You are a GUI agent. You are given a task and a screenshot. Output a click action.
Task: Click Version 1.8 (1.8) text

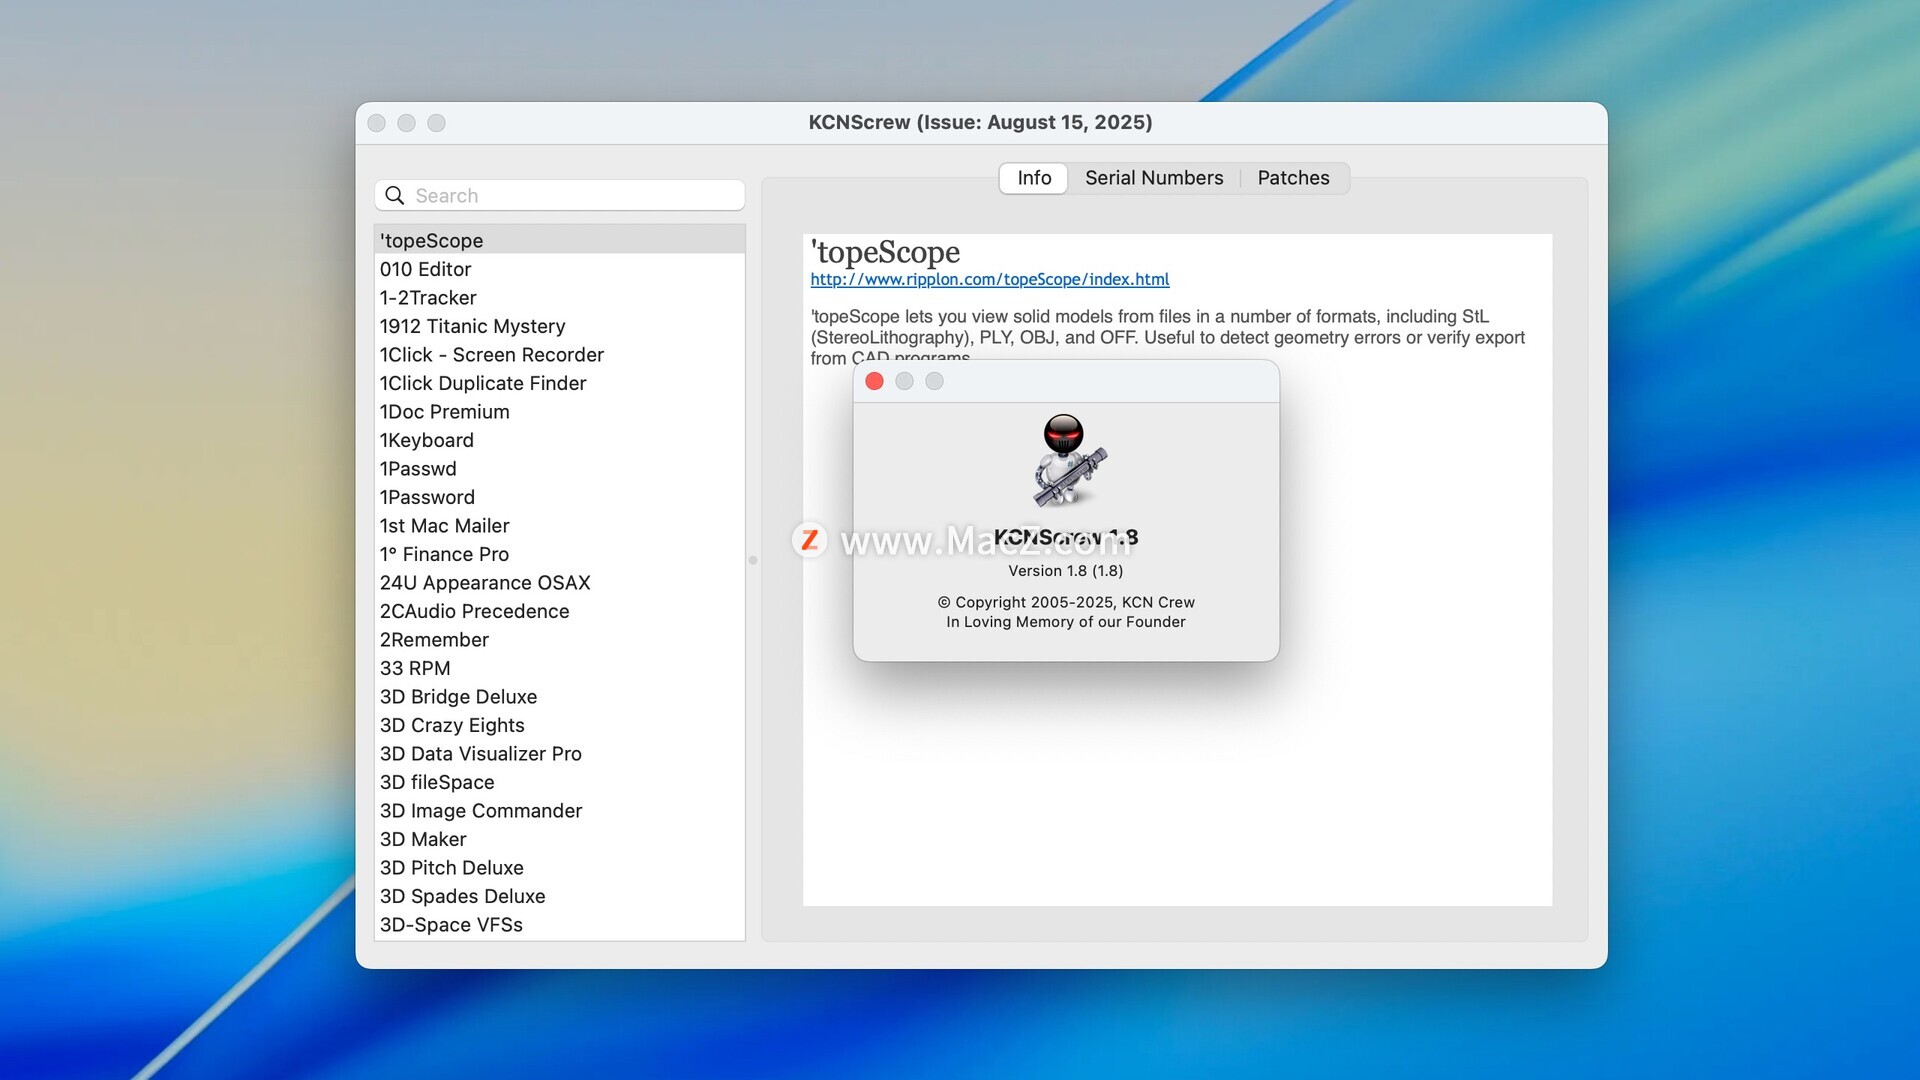(1065, 571)
